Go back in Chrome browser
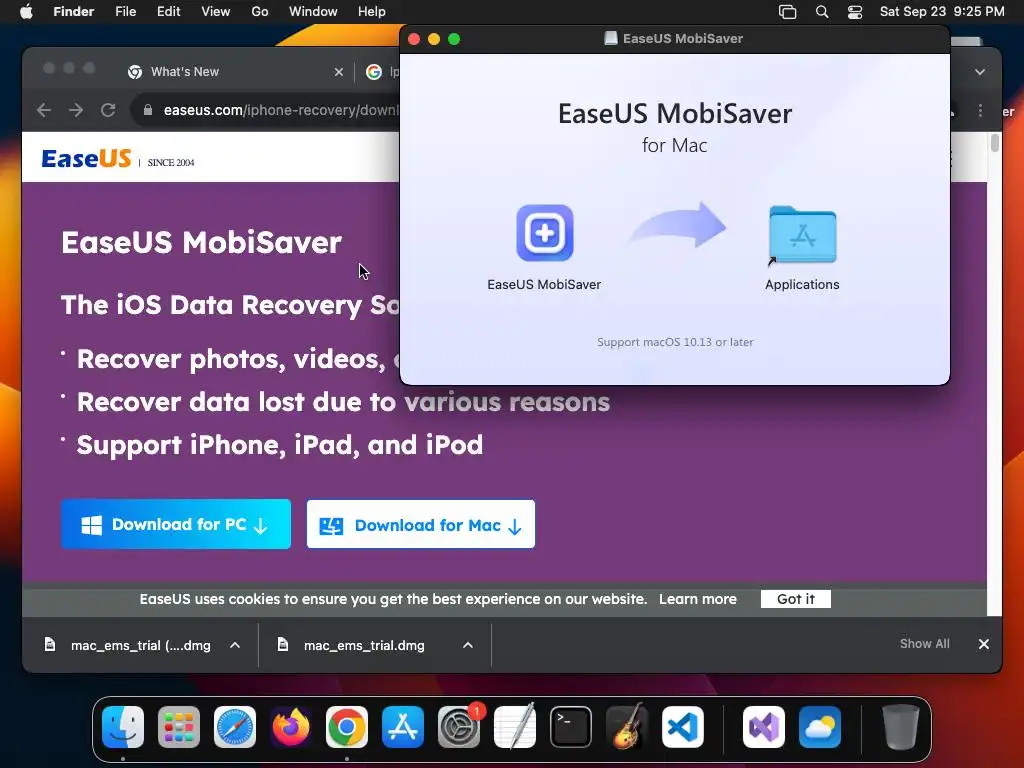The height and width of the screenshot is (768, 1024). click(x=44, y=110)
